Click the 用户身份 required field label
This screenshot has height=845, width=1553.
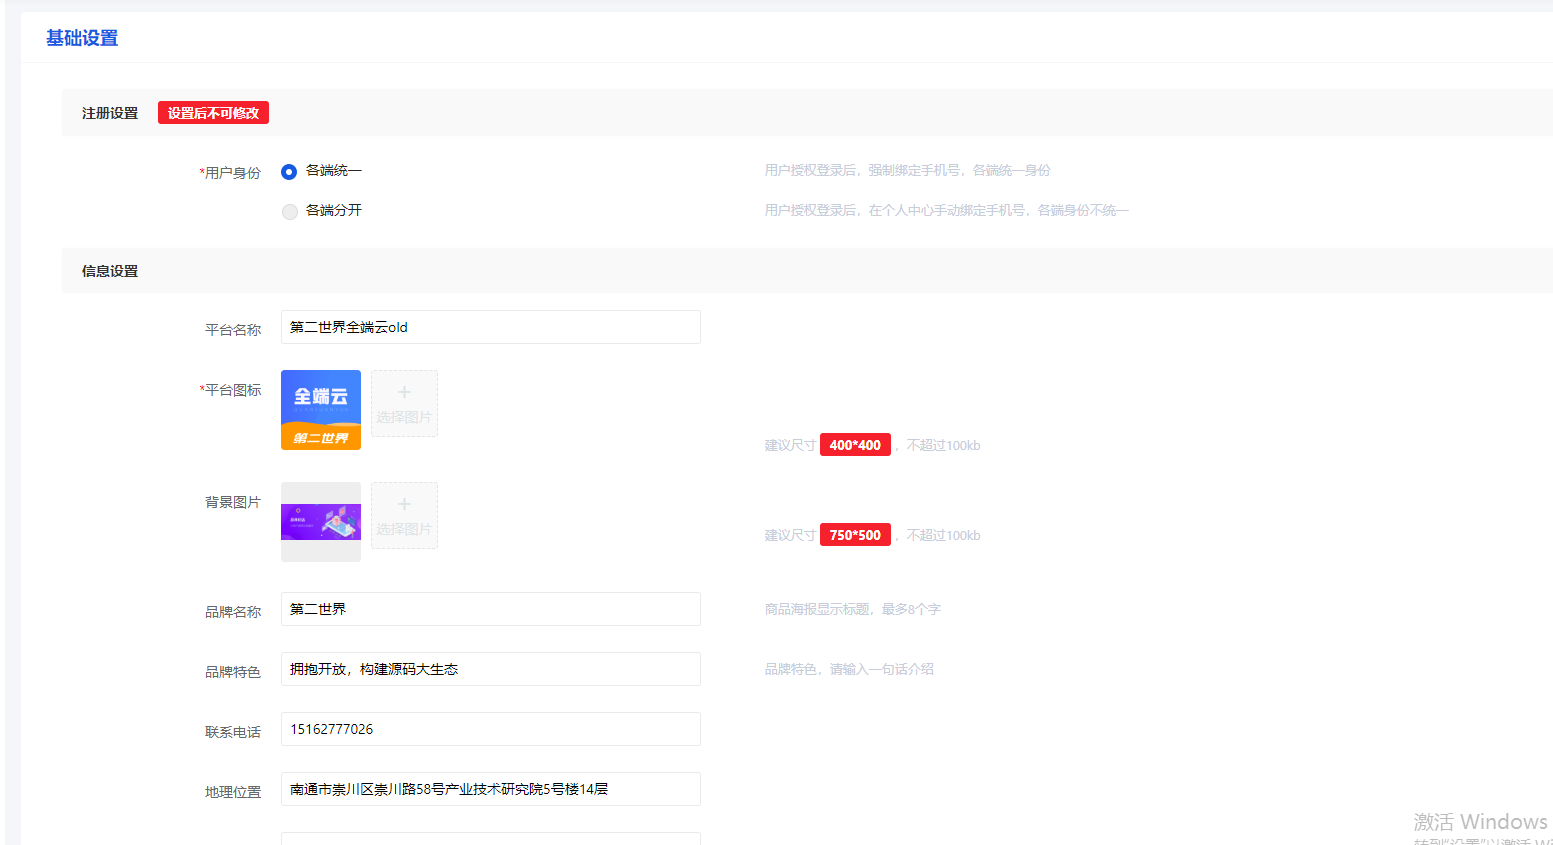click(x=231, y=173)
